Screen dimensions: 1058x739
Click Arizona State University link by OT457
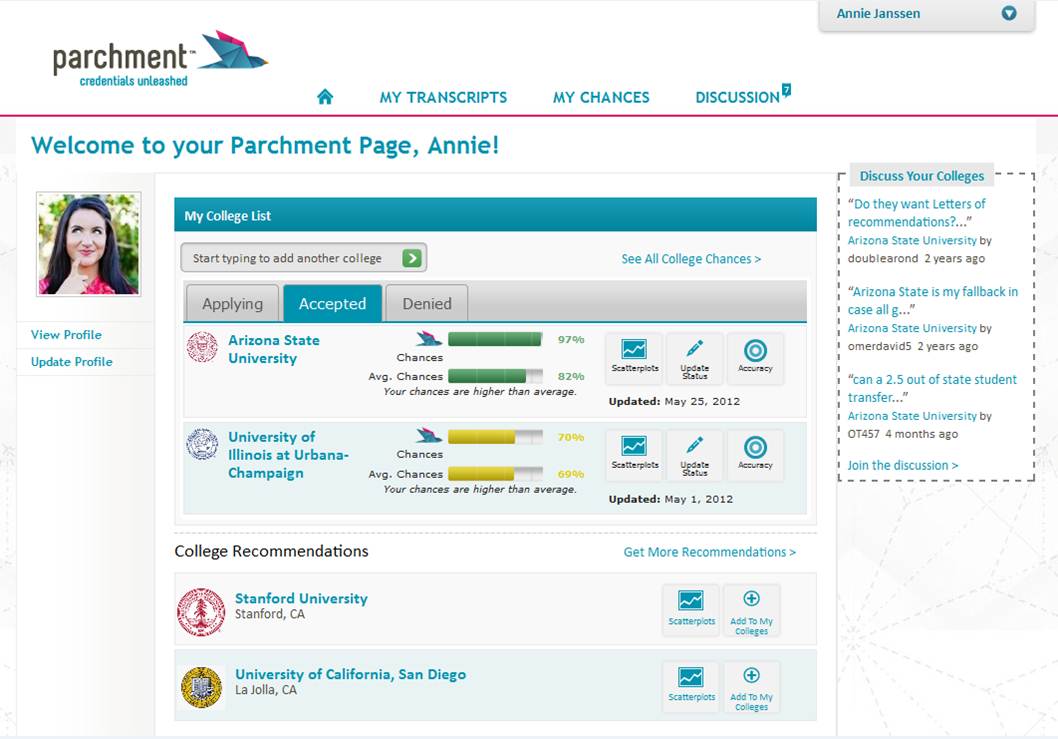point(912,416)
